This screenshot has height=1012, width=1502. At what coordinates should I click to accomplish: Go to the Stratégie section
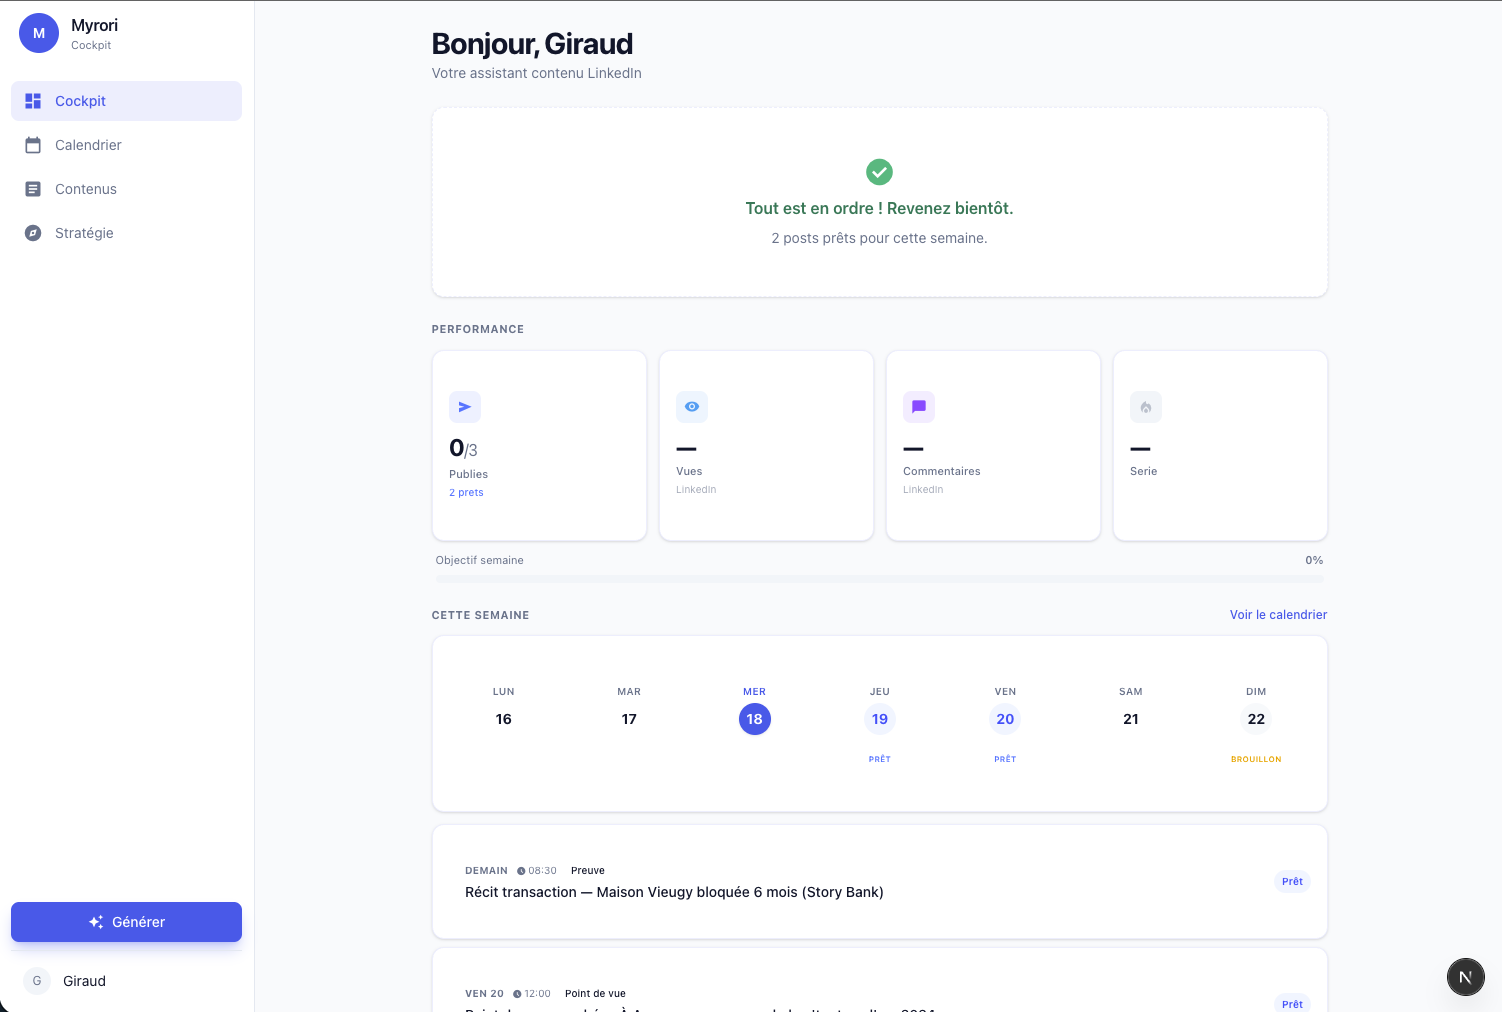pos(84,233)
